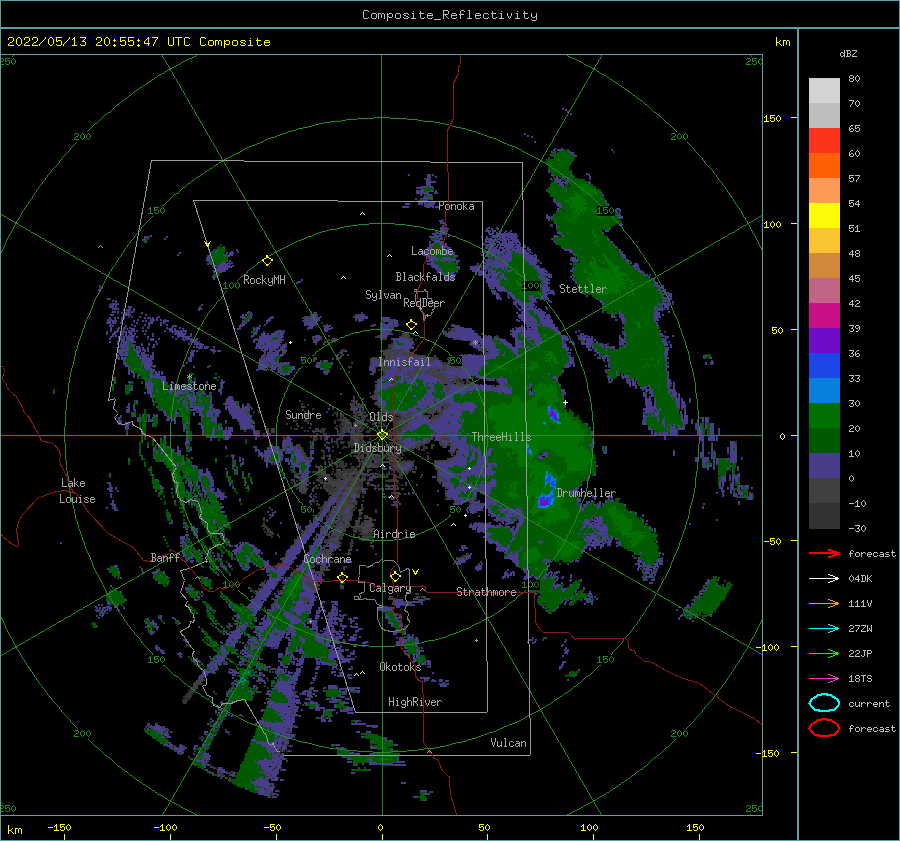Click the Ponoka label
This screenshot has width=900, height=841.
point(456,206)
